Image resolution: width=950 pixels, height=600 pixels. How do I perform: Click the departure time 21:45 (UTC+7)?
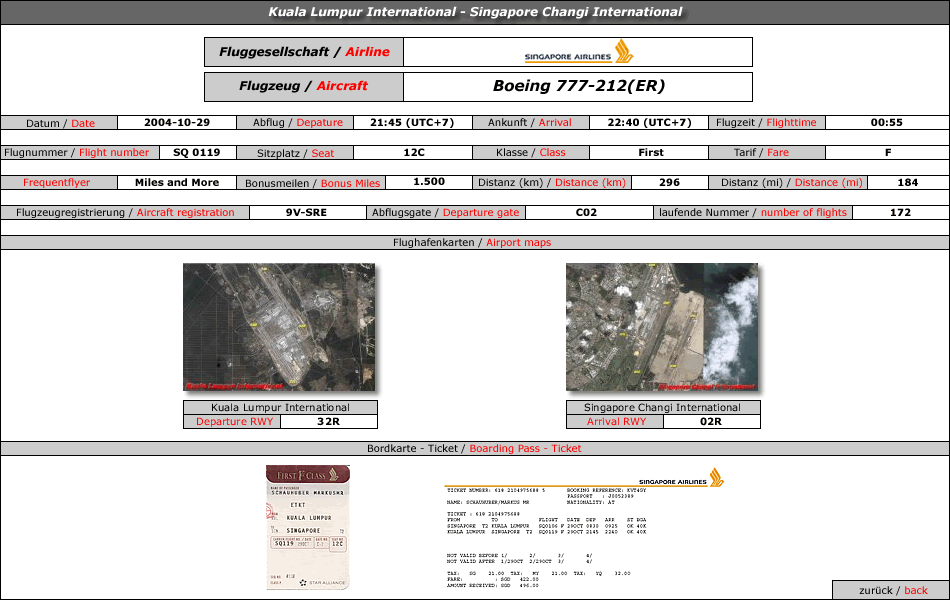(x=412, y=122)
